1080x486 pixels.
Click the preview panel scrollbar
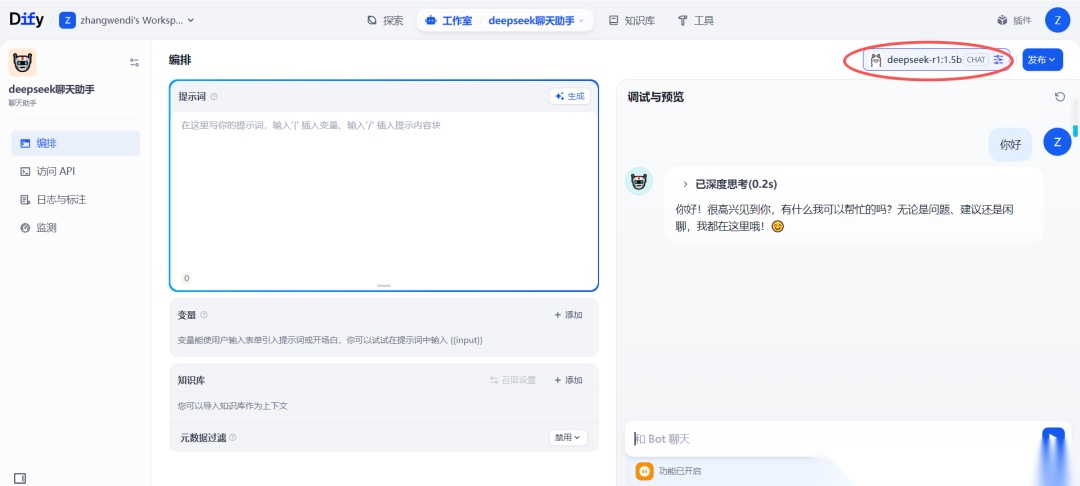coord(1075,131)
